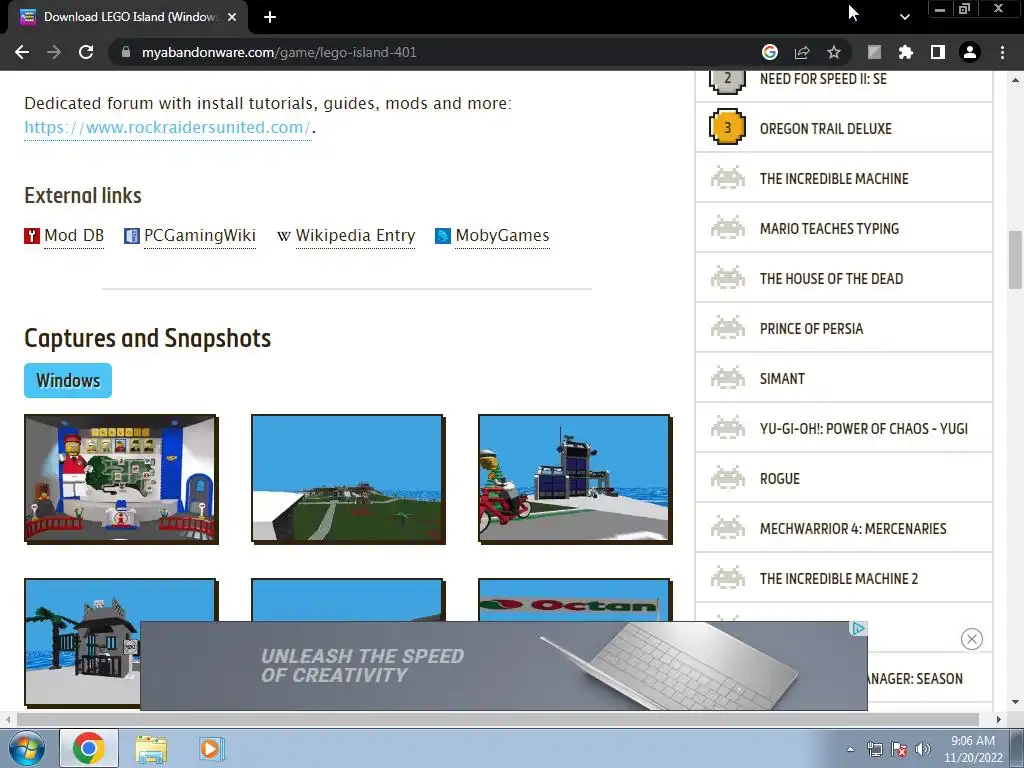Open the island overview screenshot thumbnail
Image resolution: width=1024 pixels, height=768 pixels.
click(x=348, y=479)
